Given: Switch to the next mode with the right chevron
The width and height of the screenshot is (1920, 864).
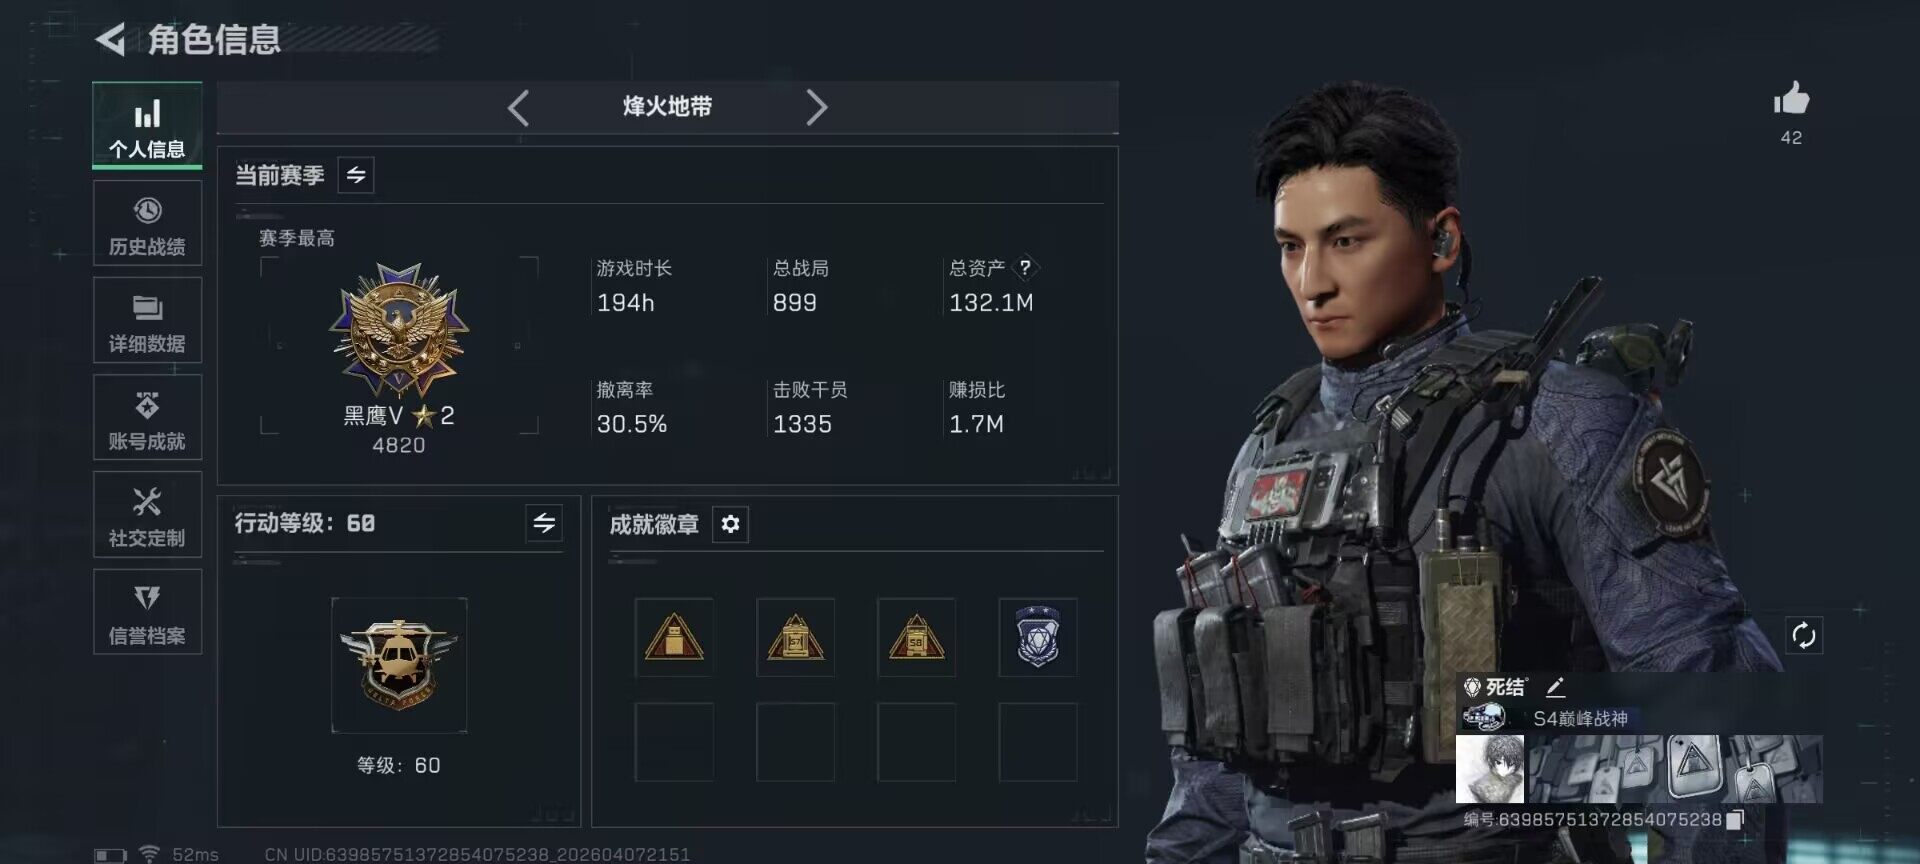Looking at the screenshot, I should click(x=816, y=107).
